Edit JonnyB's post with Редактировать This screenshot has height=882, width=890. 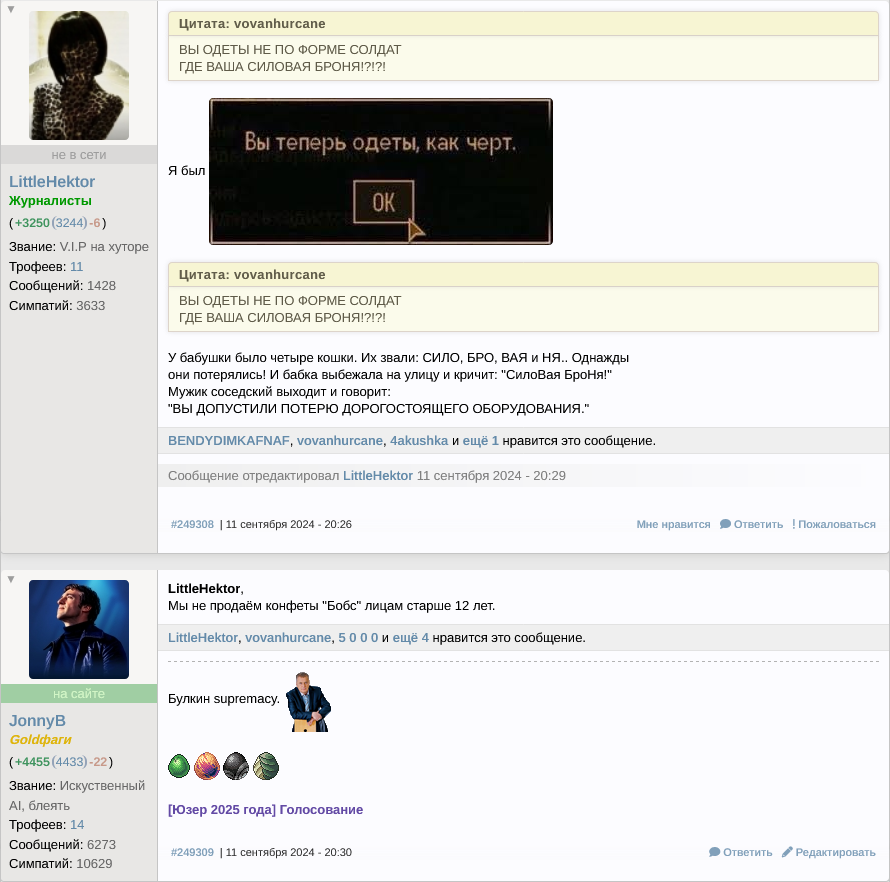coord(828,852)
